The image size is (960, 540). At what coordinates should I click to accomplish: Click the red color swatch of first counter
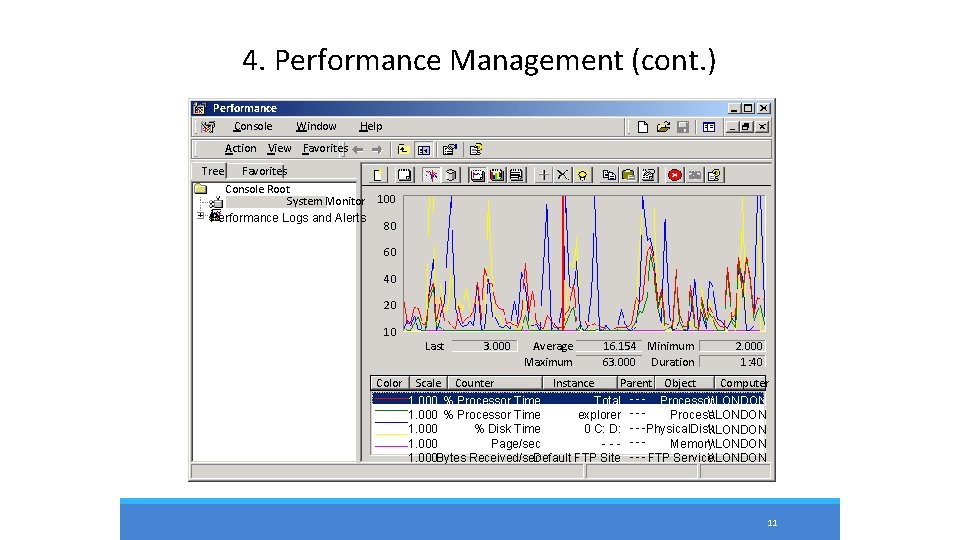pos(390,399)
